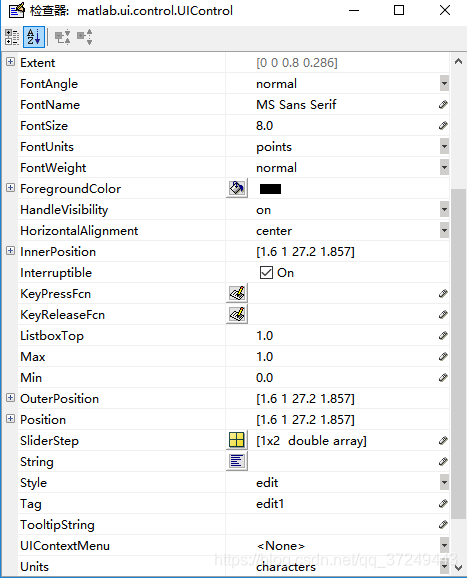This screenshot has height=578, width=467.
Task: Click the SliderStep value [1x2 double array]
Action: [311, 441]
